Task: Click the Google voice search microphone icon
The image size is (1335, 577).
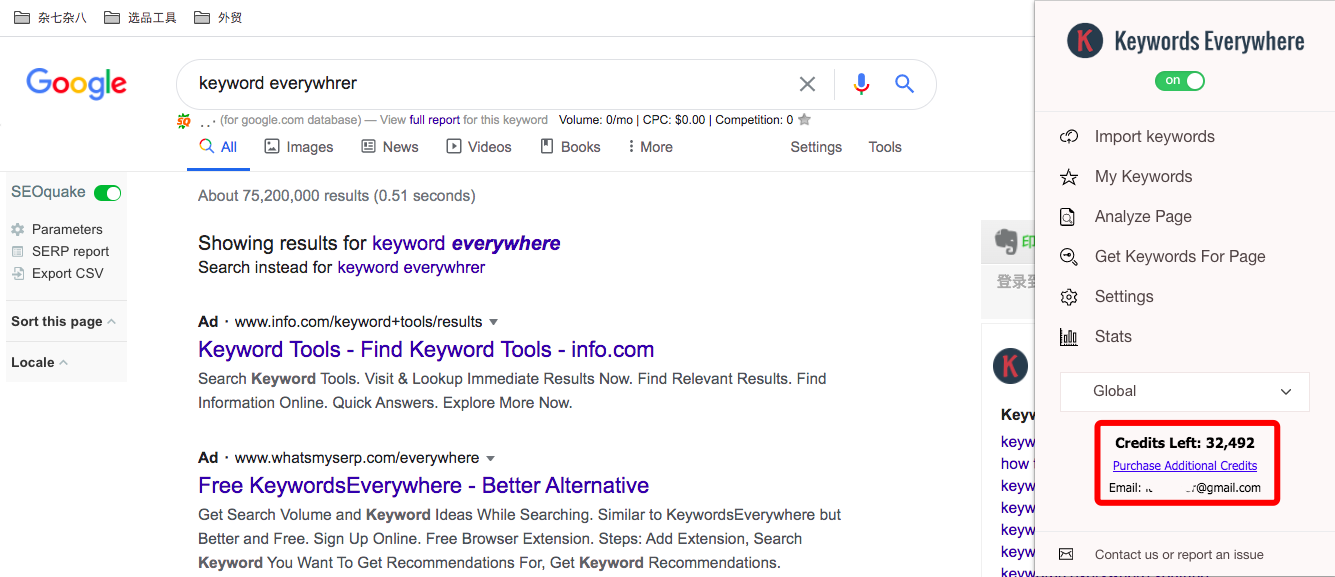Action: click(861, 84)
